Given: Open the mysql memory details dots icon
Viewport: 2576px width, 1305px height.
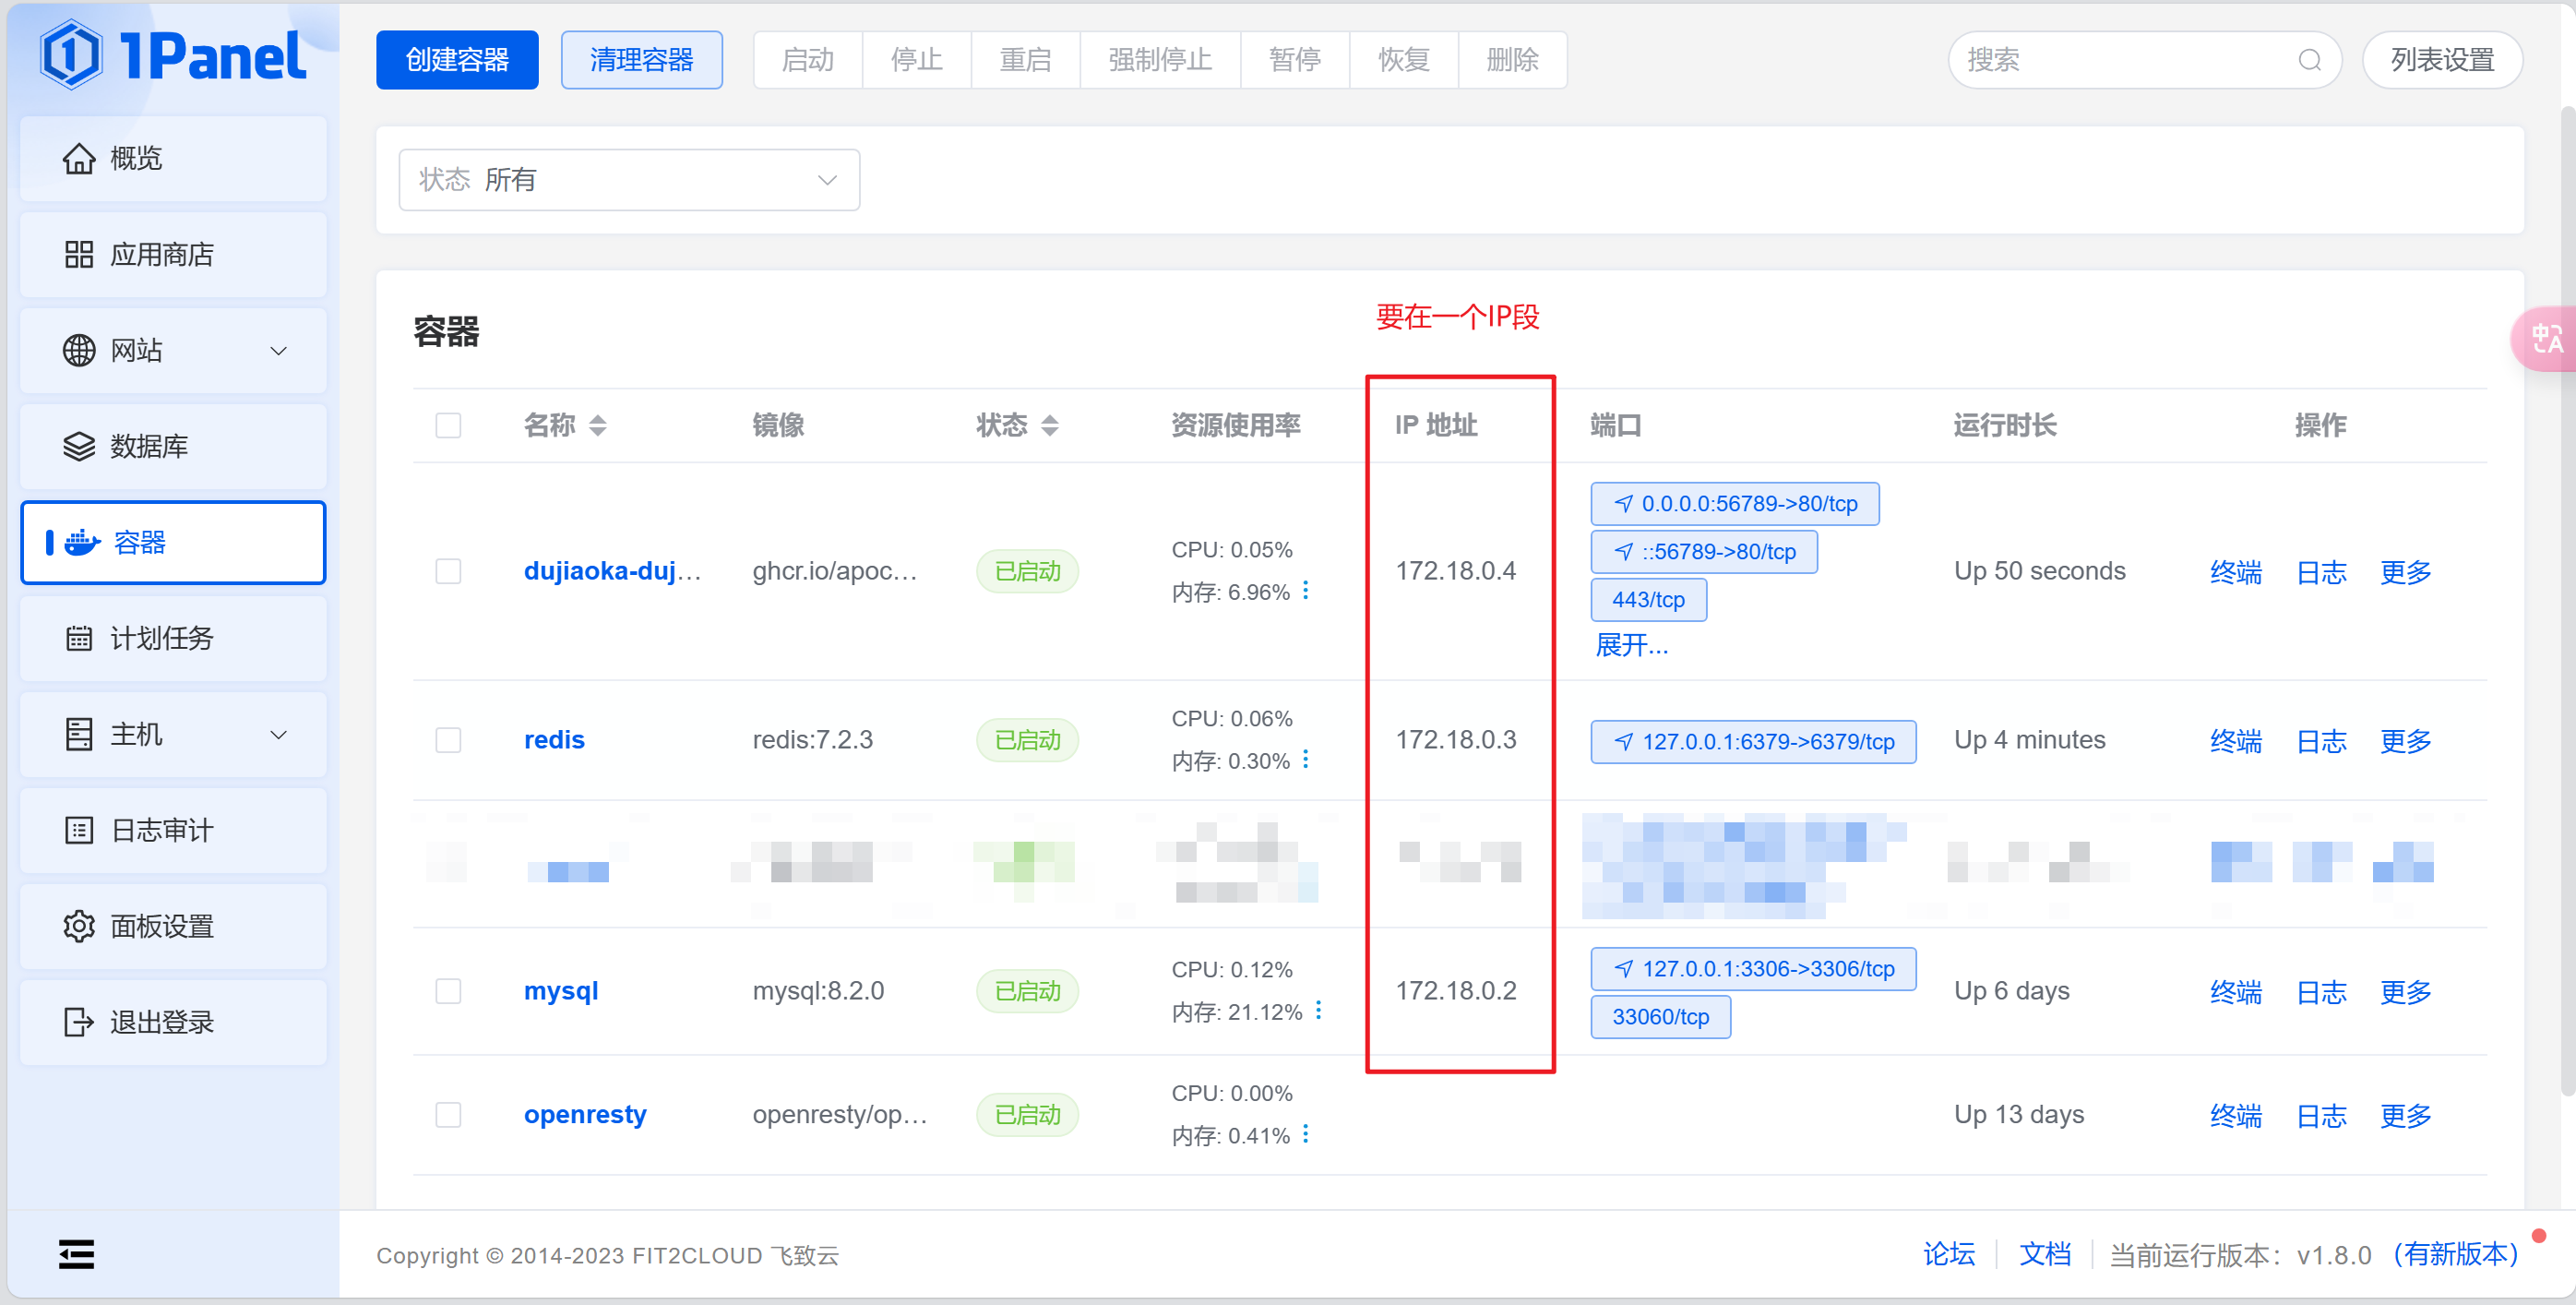Looking at the screenshot, I should (x=1319, y=1011).
